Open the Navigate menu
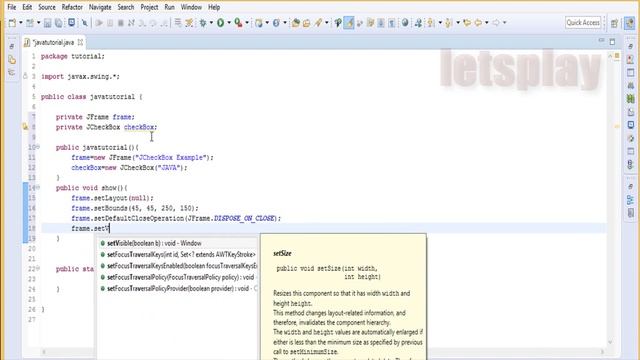 pos(100,7)
